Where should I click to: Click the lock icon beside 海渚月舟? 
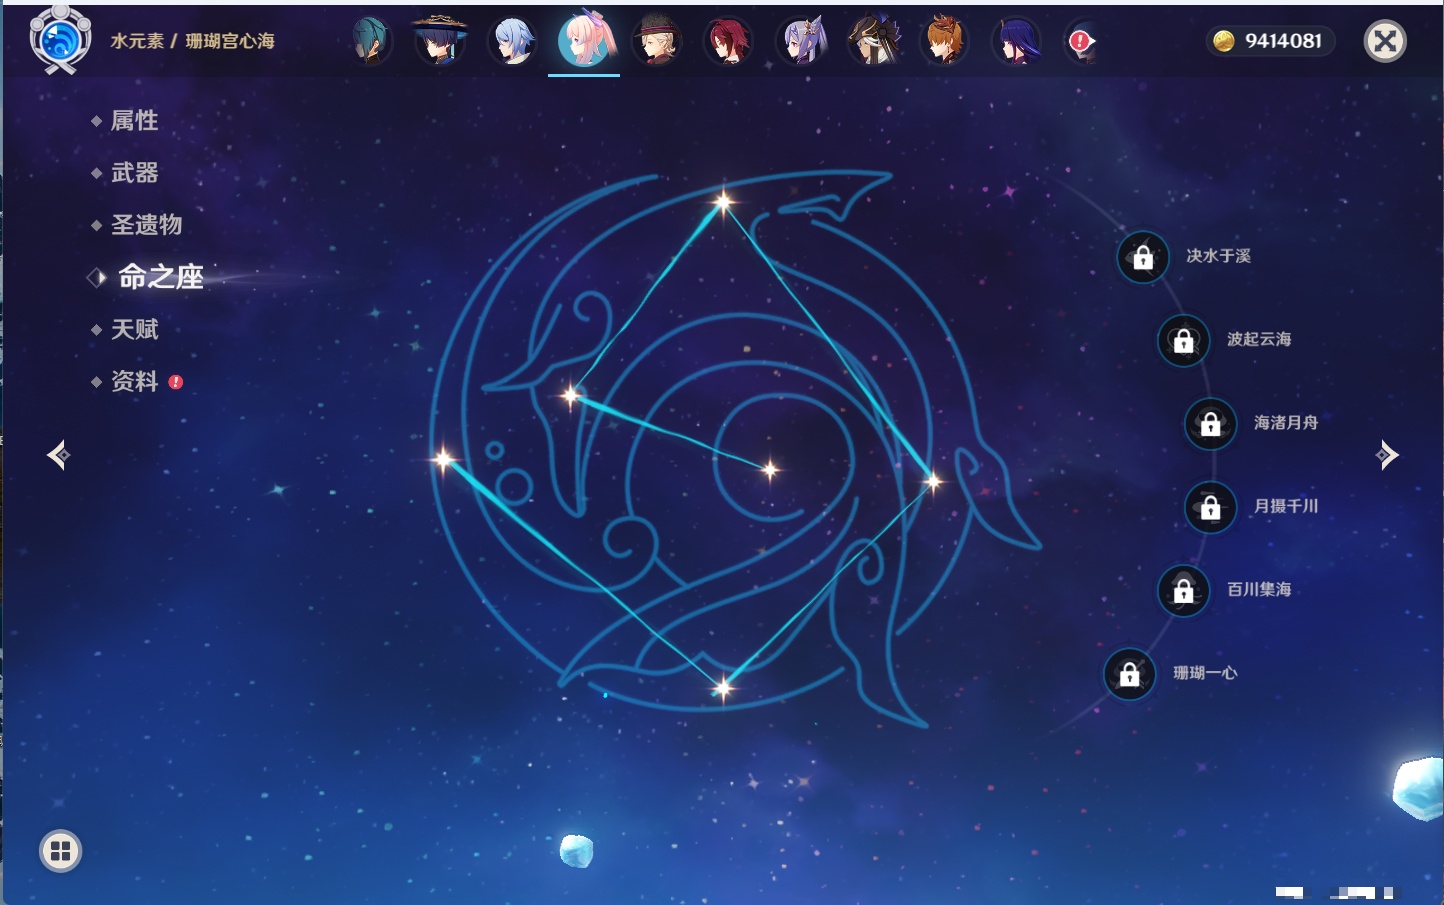pos(1210,424)
